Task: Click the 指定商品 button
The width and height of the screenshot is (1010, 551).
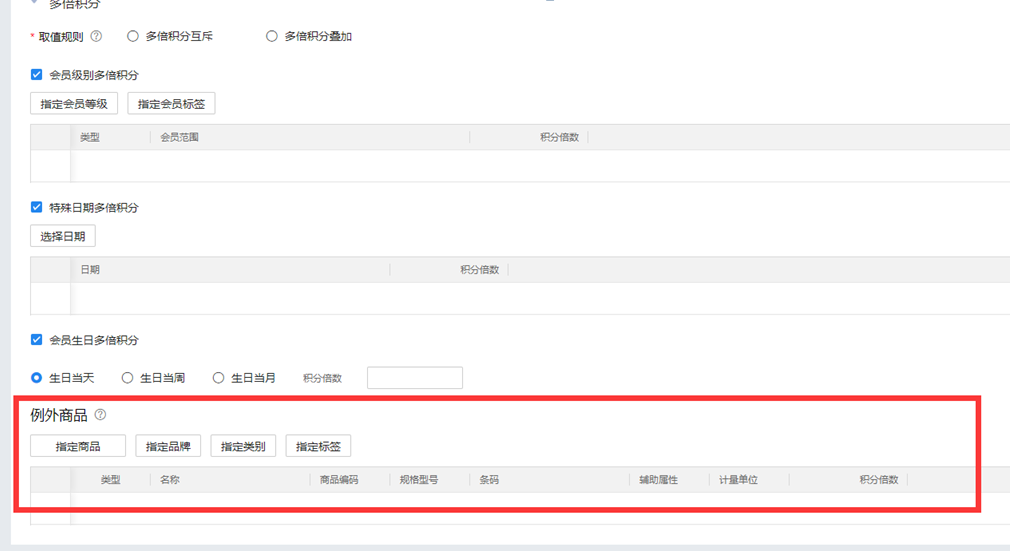Action: click(x=78, y=446)
